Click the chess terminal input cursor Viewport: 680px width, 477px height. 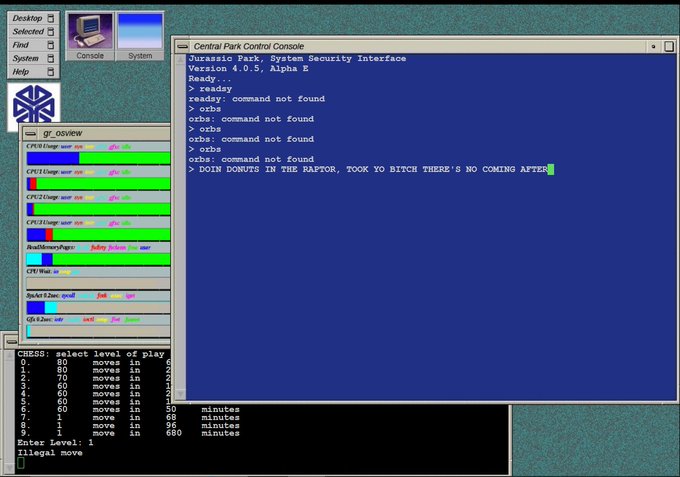tap(21, 463)
